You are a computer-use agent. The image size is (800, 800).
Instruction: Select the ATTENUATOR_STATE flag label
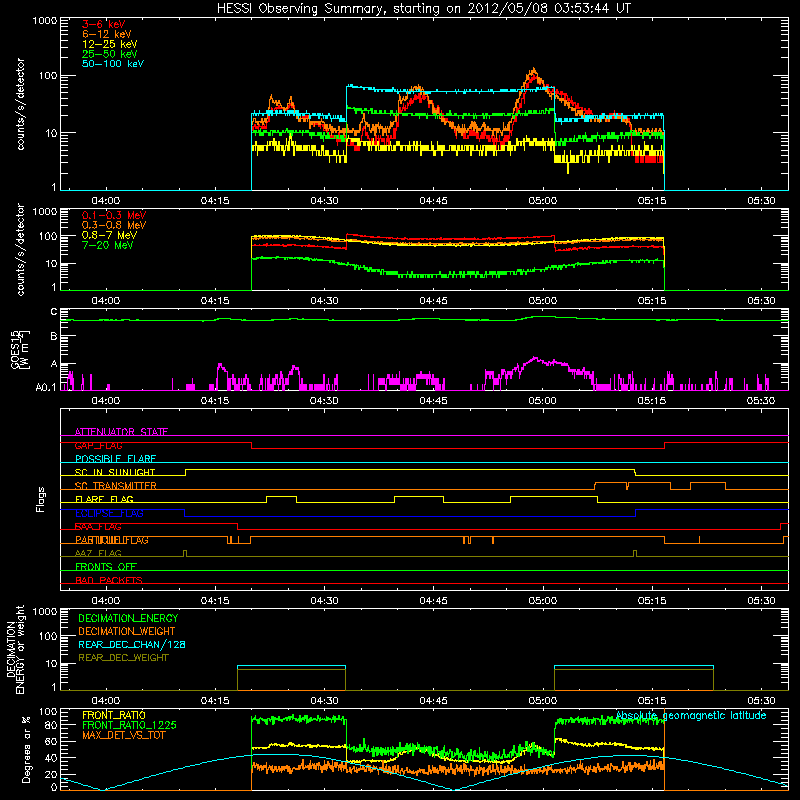tap(121, 432)
